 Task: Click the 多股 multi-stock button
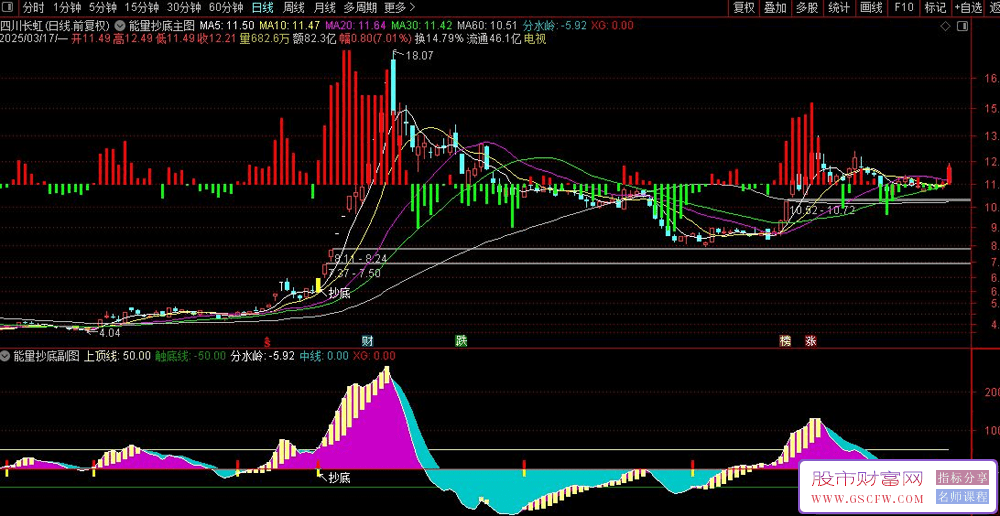pyautogui.click(x=807, y=8)
